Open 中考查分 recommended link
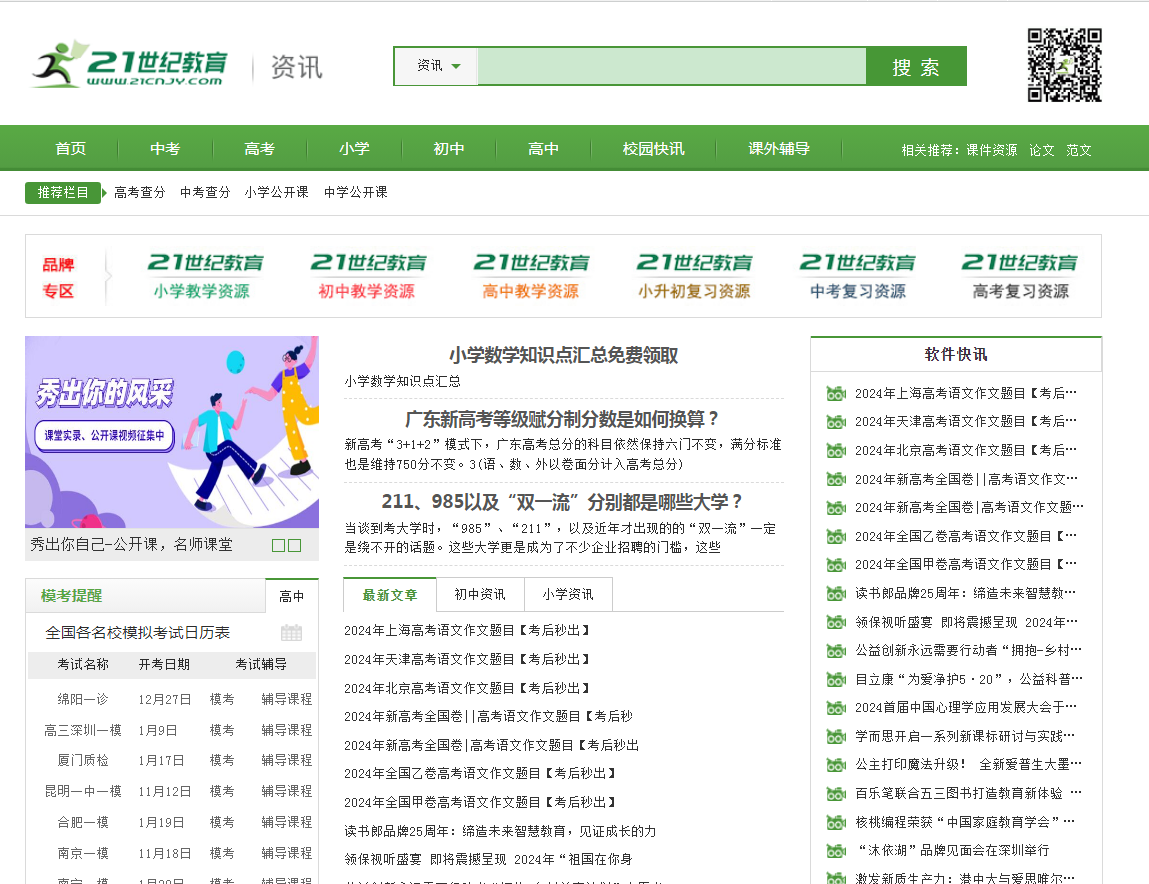 205,192
